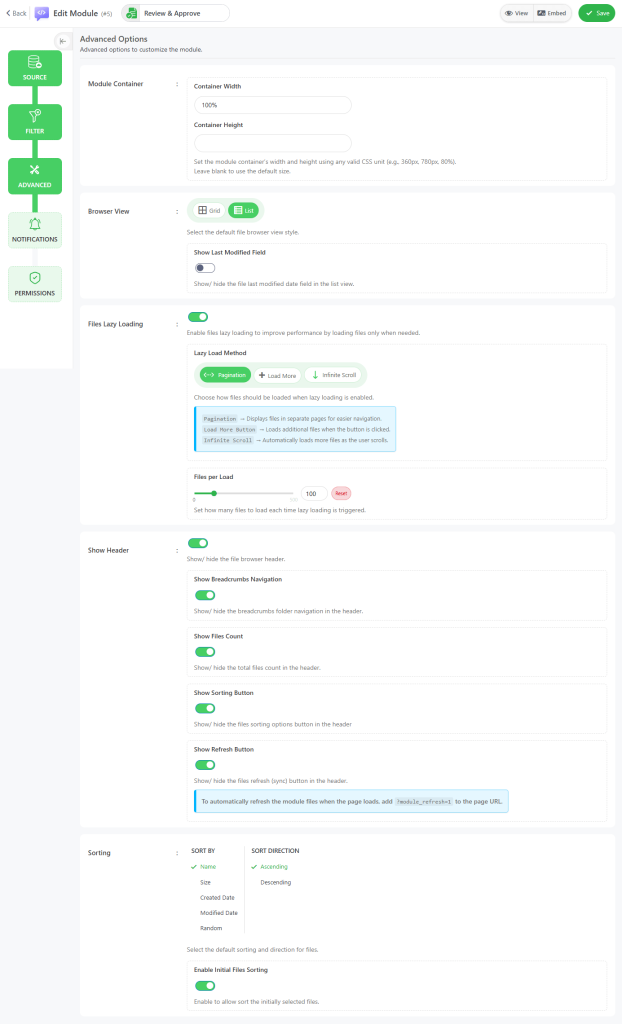
Task: Click the Source step database icon
Action: click(x=35, y=63)
